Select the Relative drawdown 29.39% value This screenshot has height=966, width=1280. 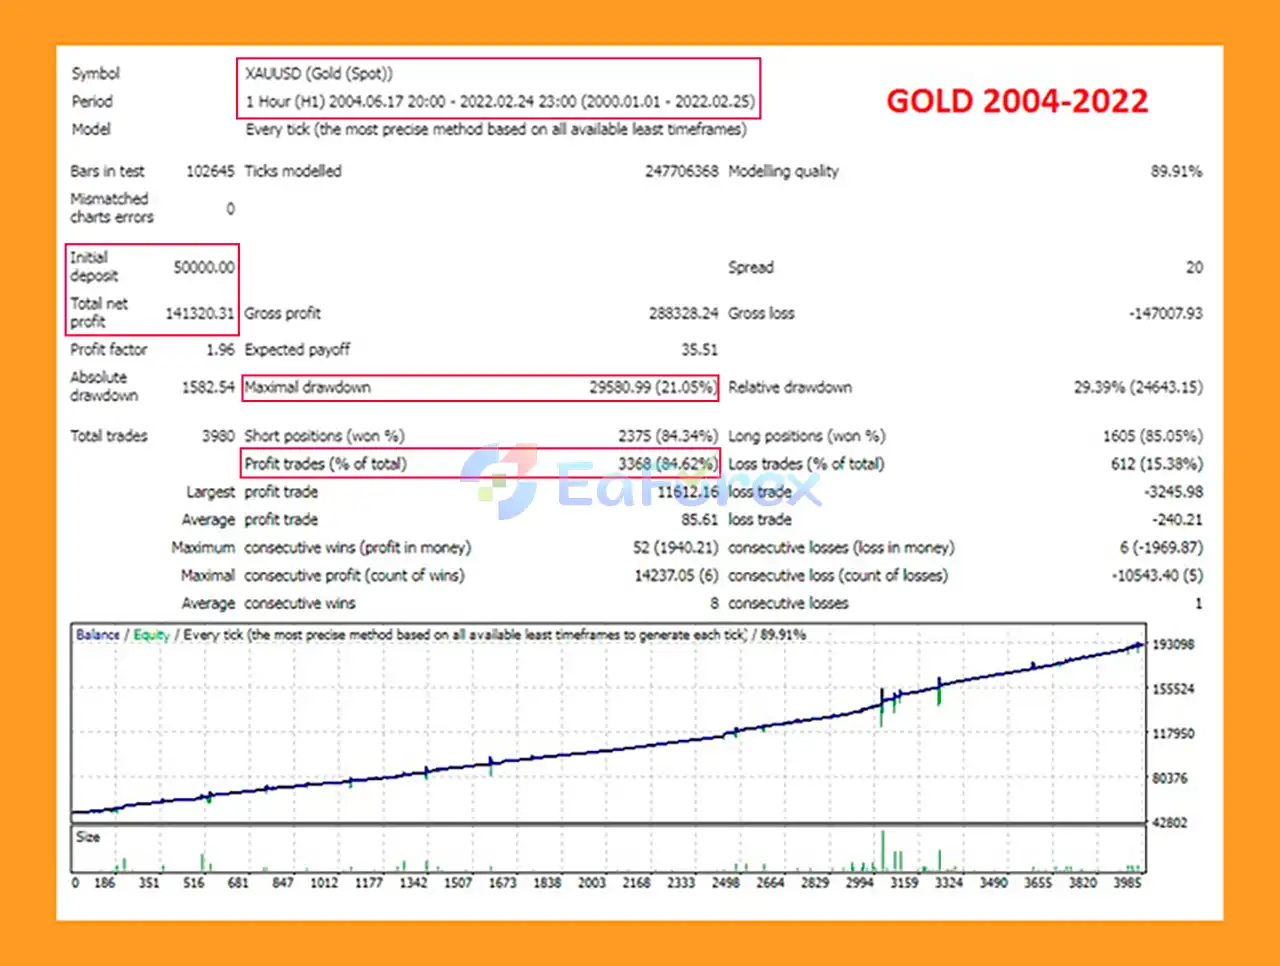coord(1138,387)
